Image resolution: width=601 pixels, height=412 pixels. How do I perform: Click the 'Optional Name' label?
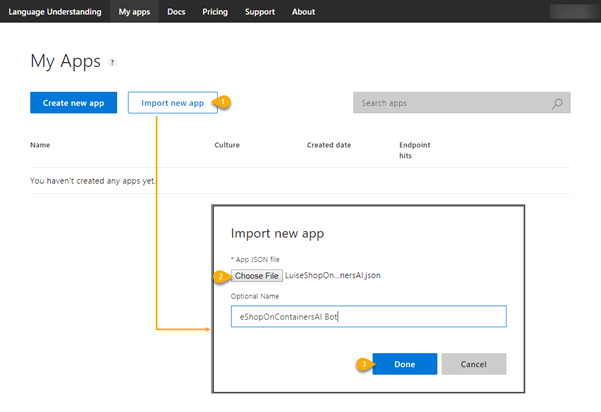(255, 296)
